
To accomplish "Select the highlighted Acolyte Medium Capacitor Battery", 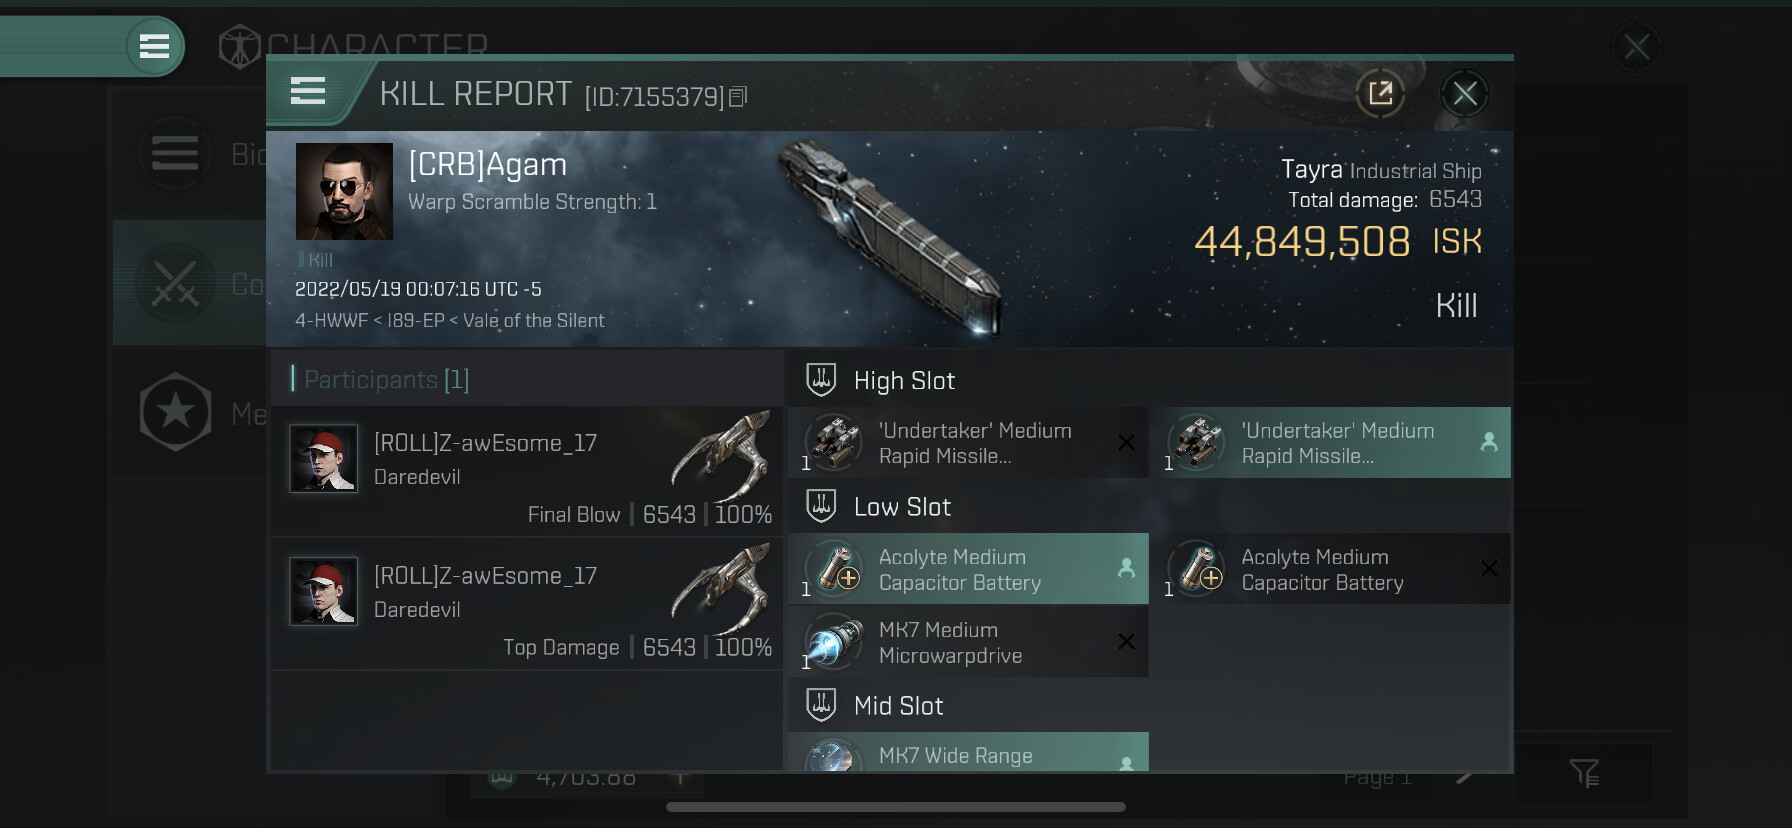I will tap(968, 569).
